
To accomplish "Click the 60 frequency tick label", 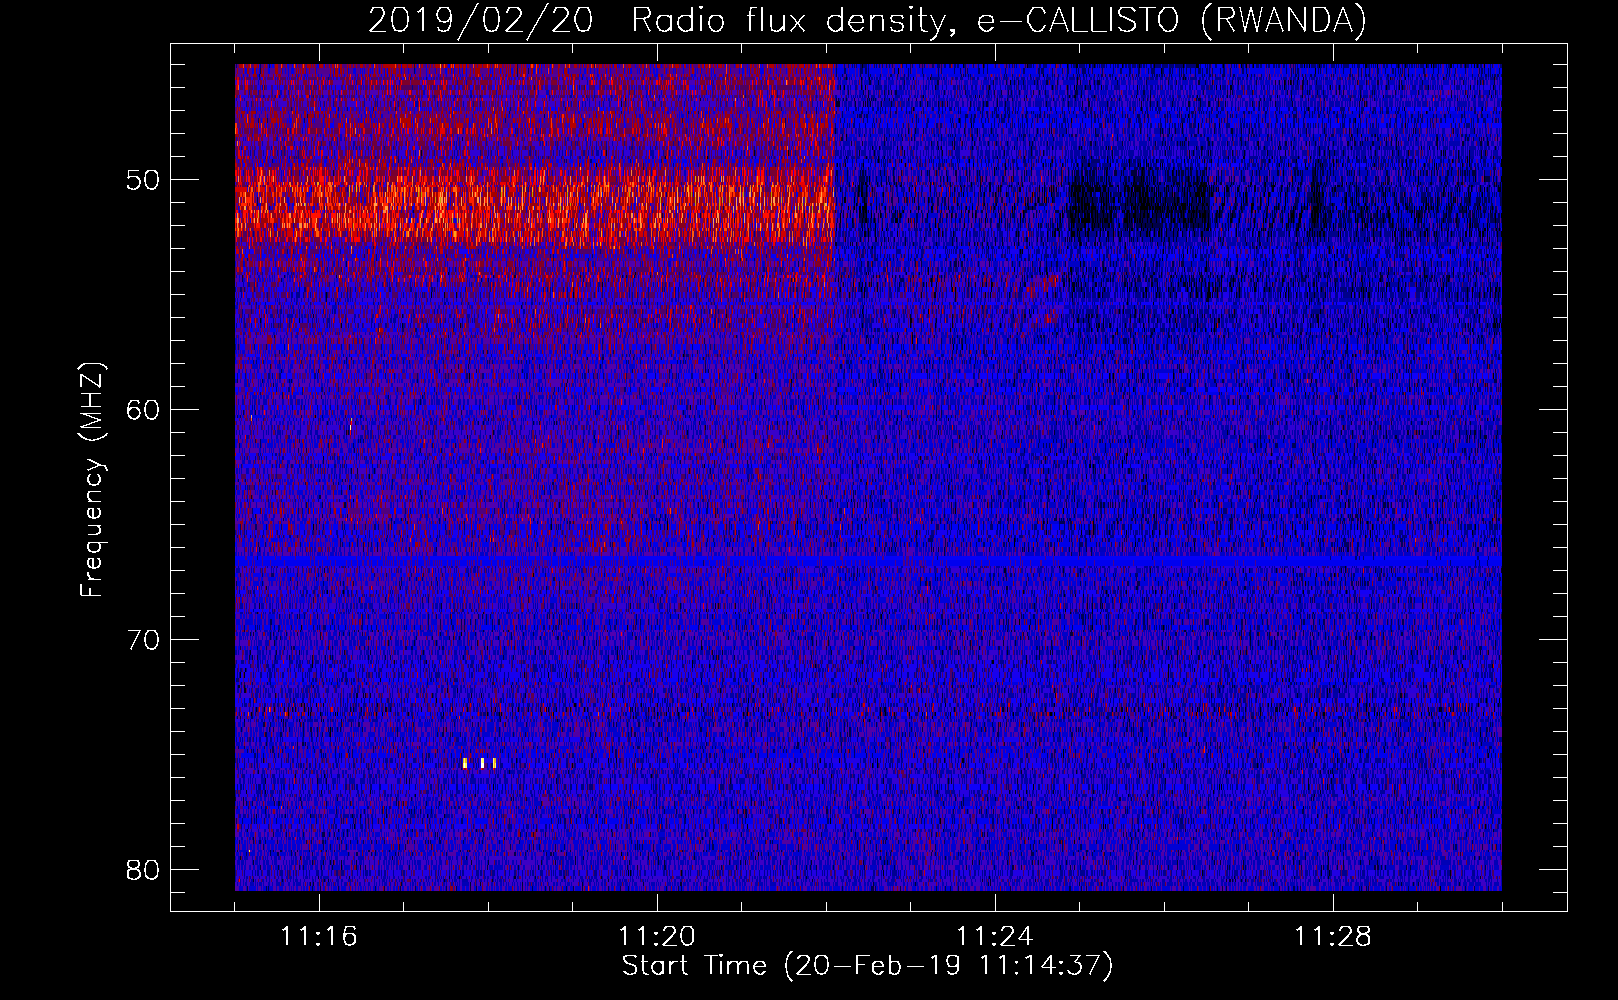I will [x=144, y=410].
